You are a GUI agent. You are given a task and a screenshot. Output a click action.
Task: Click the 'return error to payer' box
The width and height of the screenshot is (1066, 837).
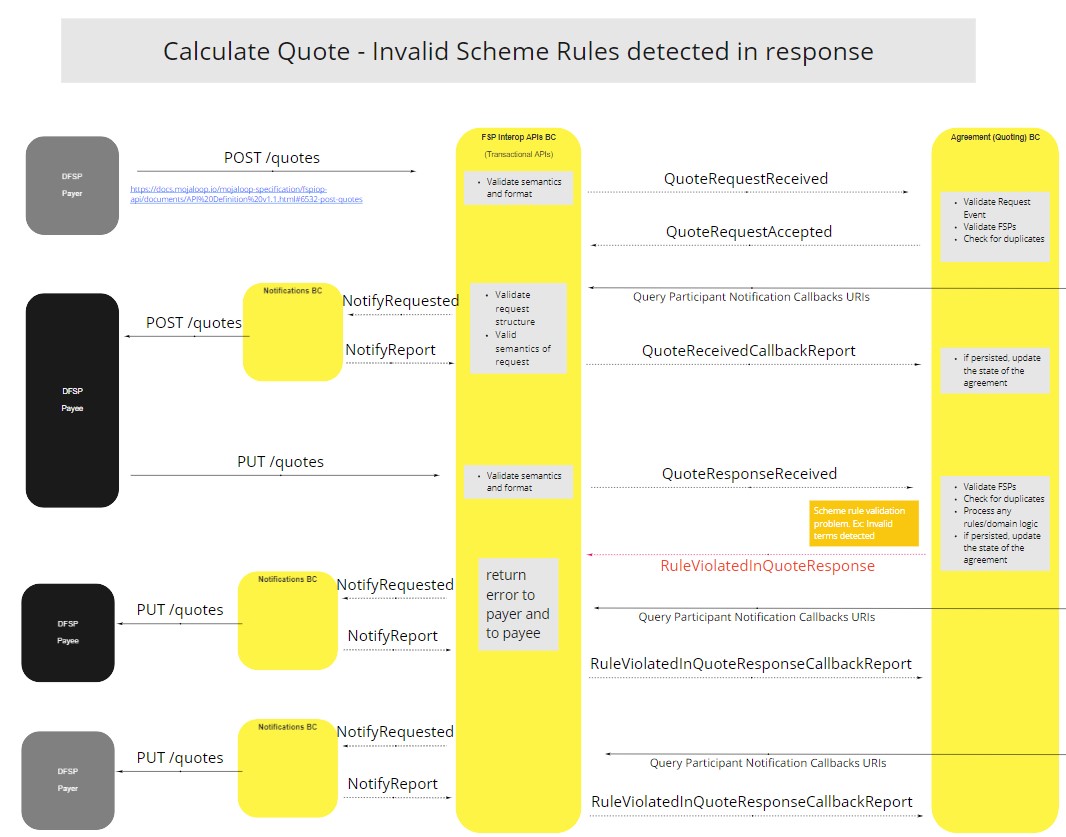tap(517, 605)
